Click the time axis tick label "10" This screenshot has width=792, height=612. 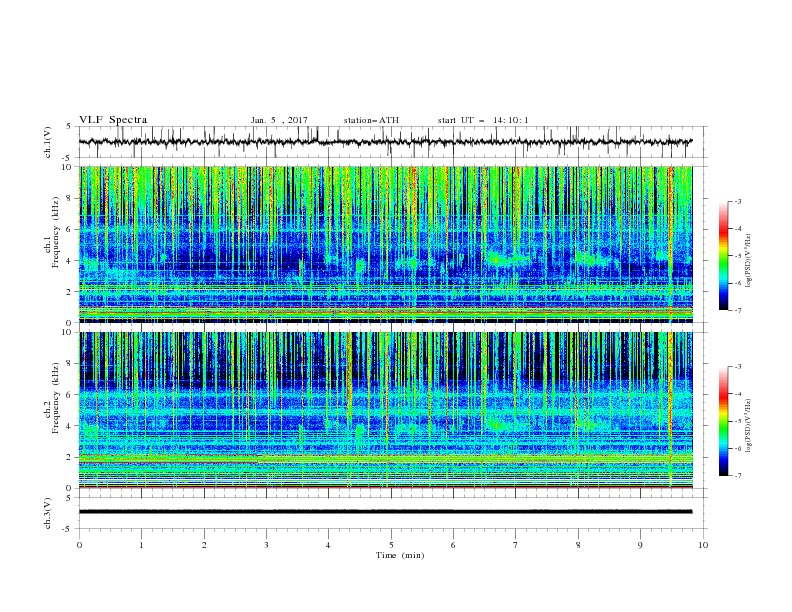coord(703,545)
